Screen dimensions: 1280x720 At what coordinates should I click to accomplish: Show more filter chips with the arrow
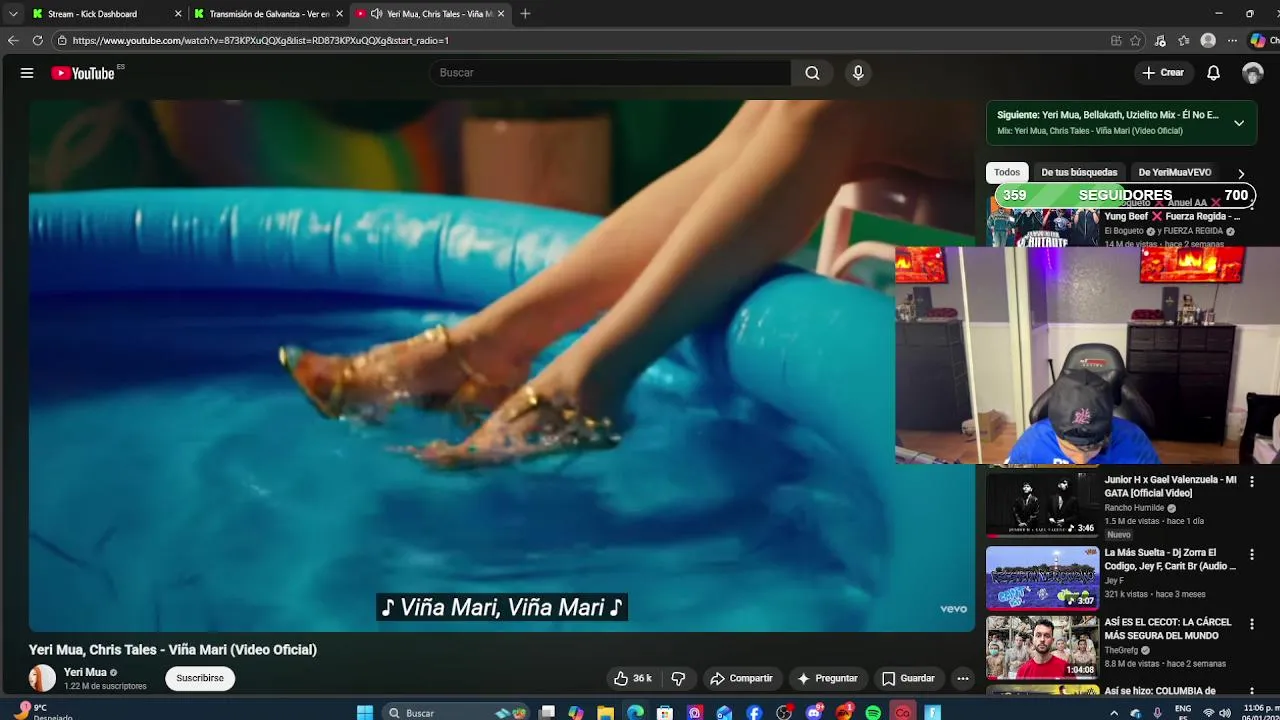point(1241,173)
